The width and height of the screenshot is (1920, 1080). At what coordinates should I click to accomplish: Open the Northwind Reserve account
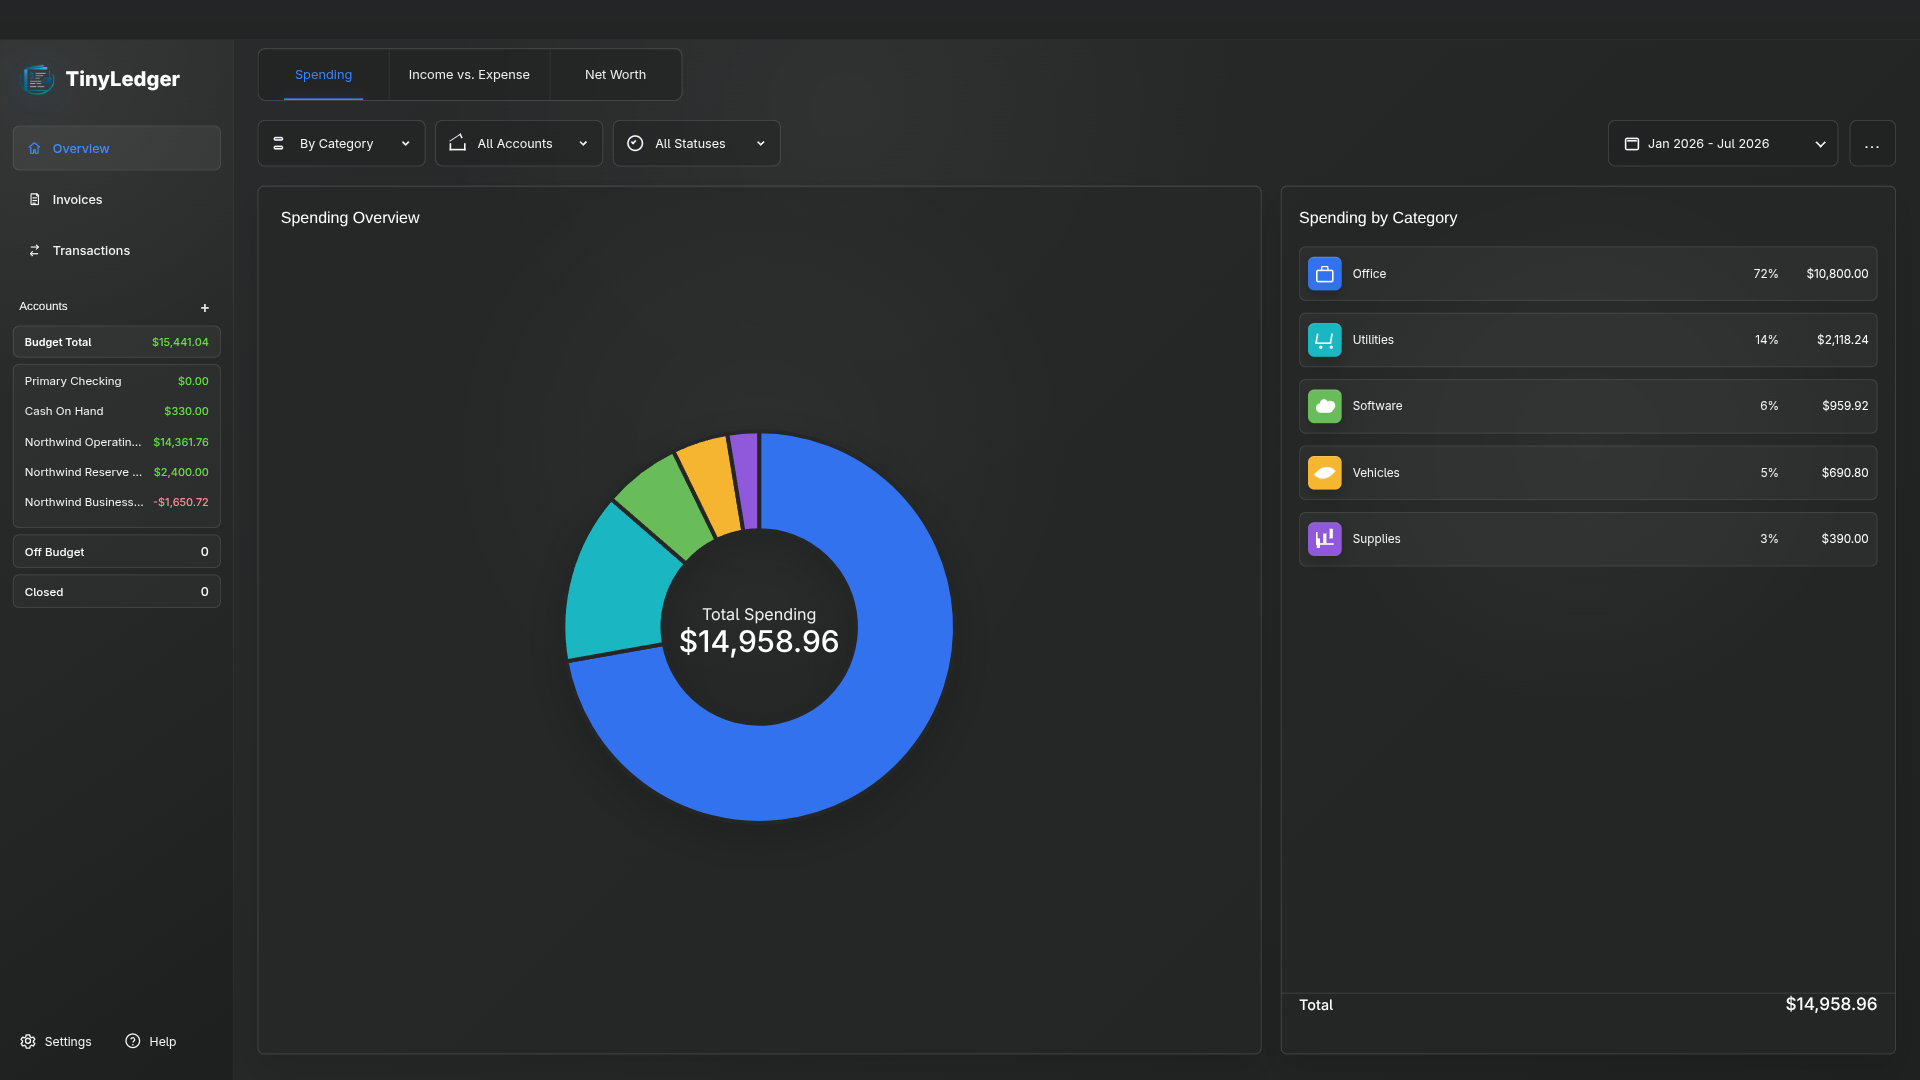(116, 472)
